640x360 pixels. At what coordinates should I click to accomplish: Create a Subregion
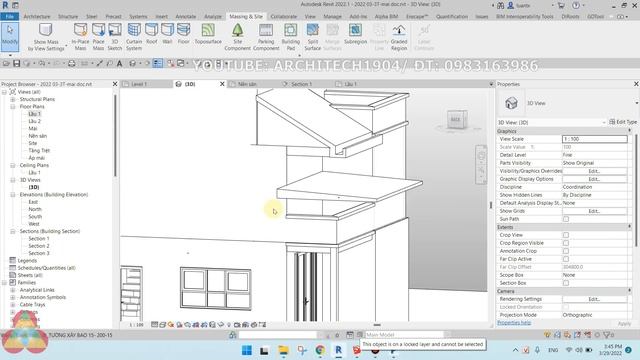pos(356,34)
